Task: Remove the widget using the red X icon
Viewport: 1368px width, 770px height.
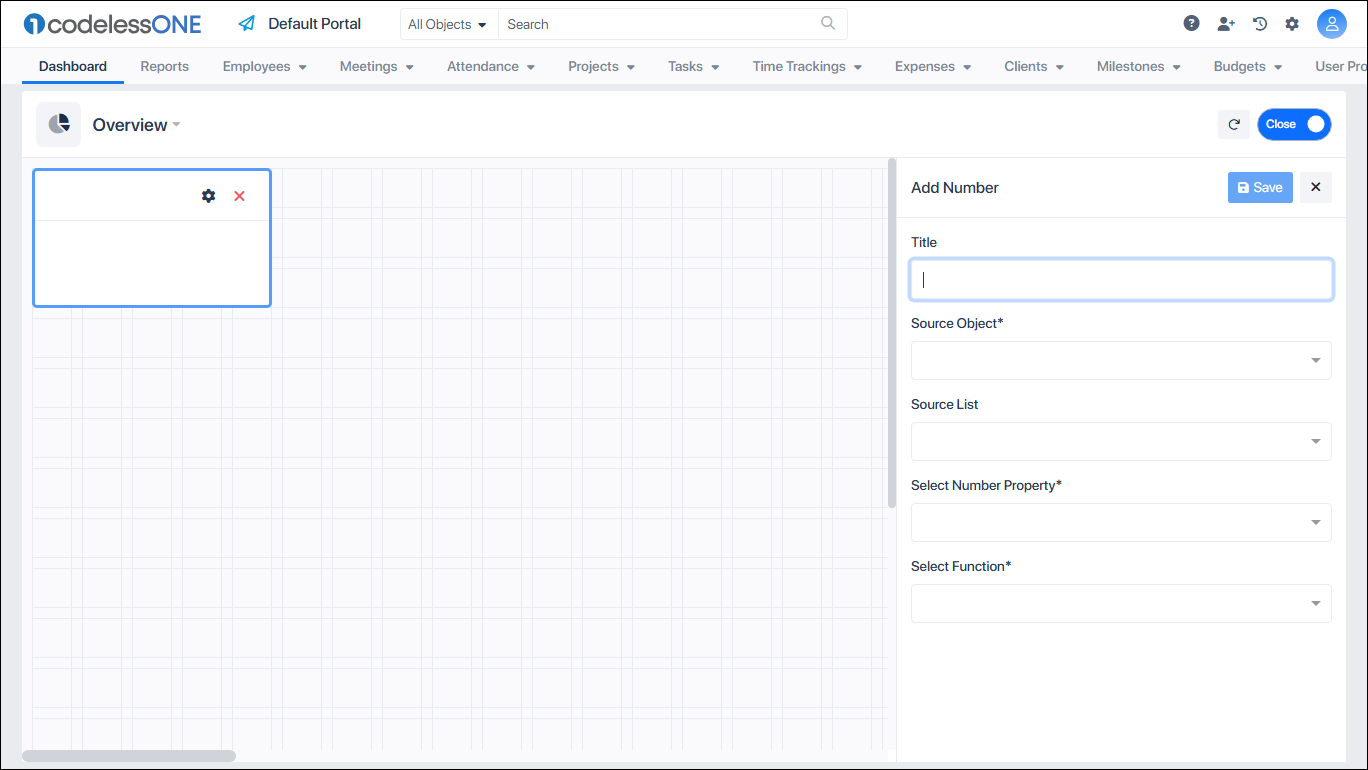Action: [x=239, y=196]
